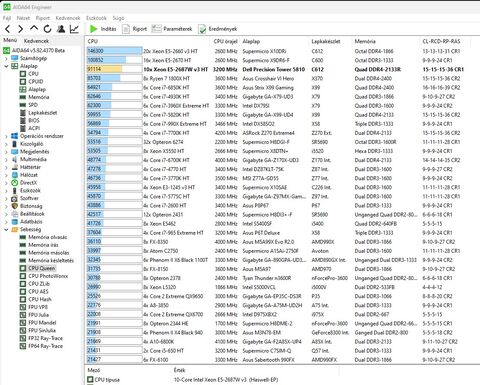
Task: Select the FP32 Ray-Trace benchmark
Action: click(41, 338)
